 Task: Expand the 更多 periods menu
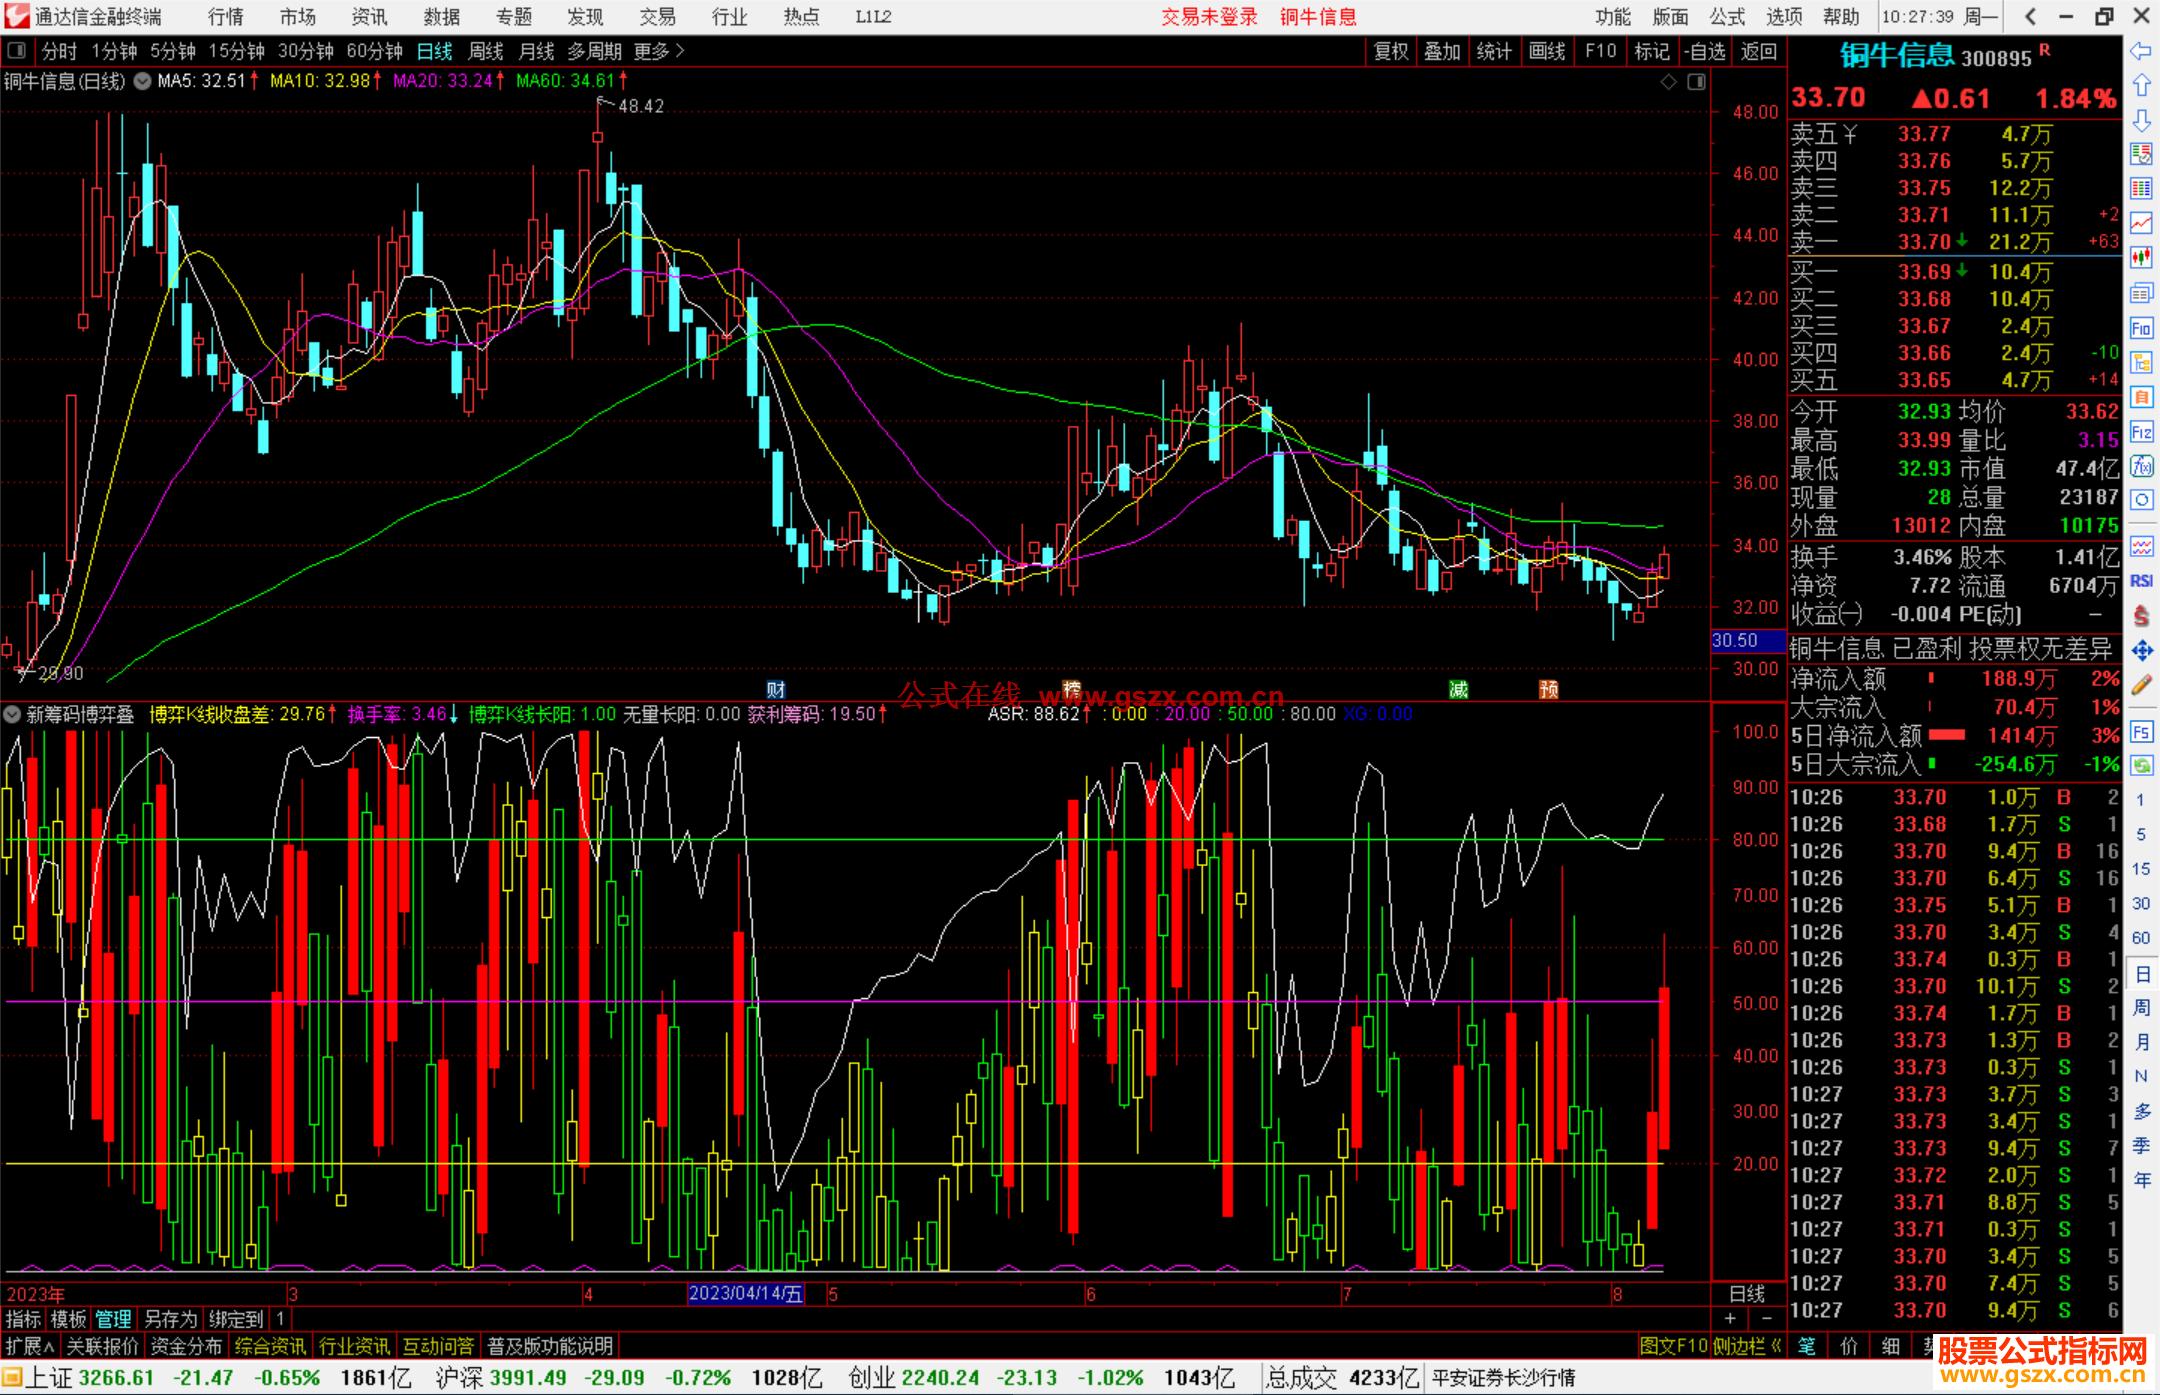click(659, 51)
